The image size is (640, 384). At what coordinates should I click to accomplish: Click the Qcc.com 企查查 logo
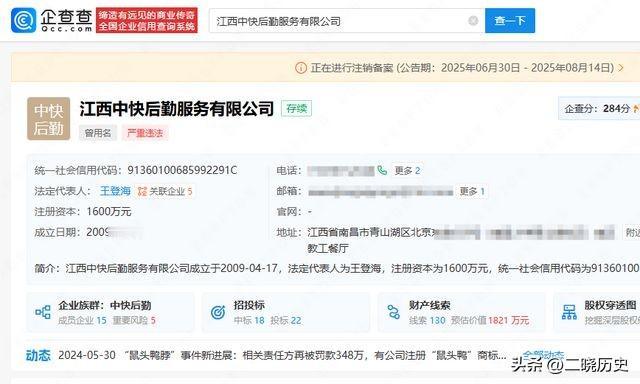[x=52, y=20]
